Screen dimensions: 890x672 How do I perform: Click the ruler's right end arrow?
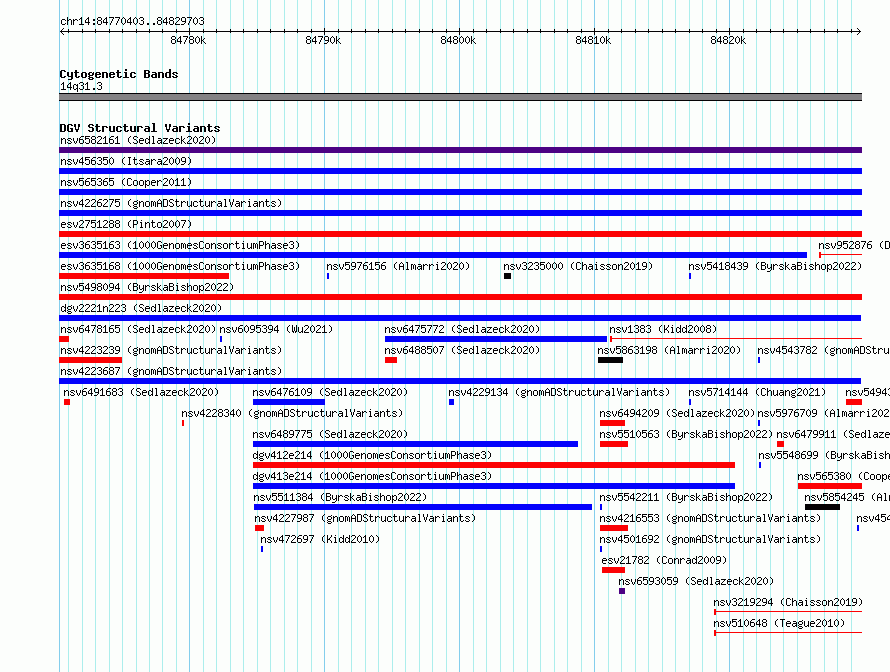859,31
